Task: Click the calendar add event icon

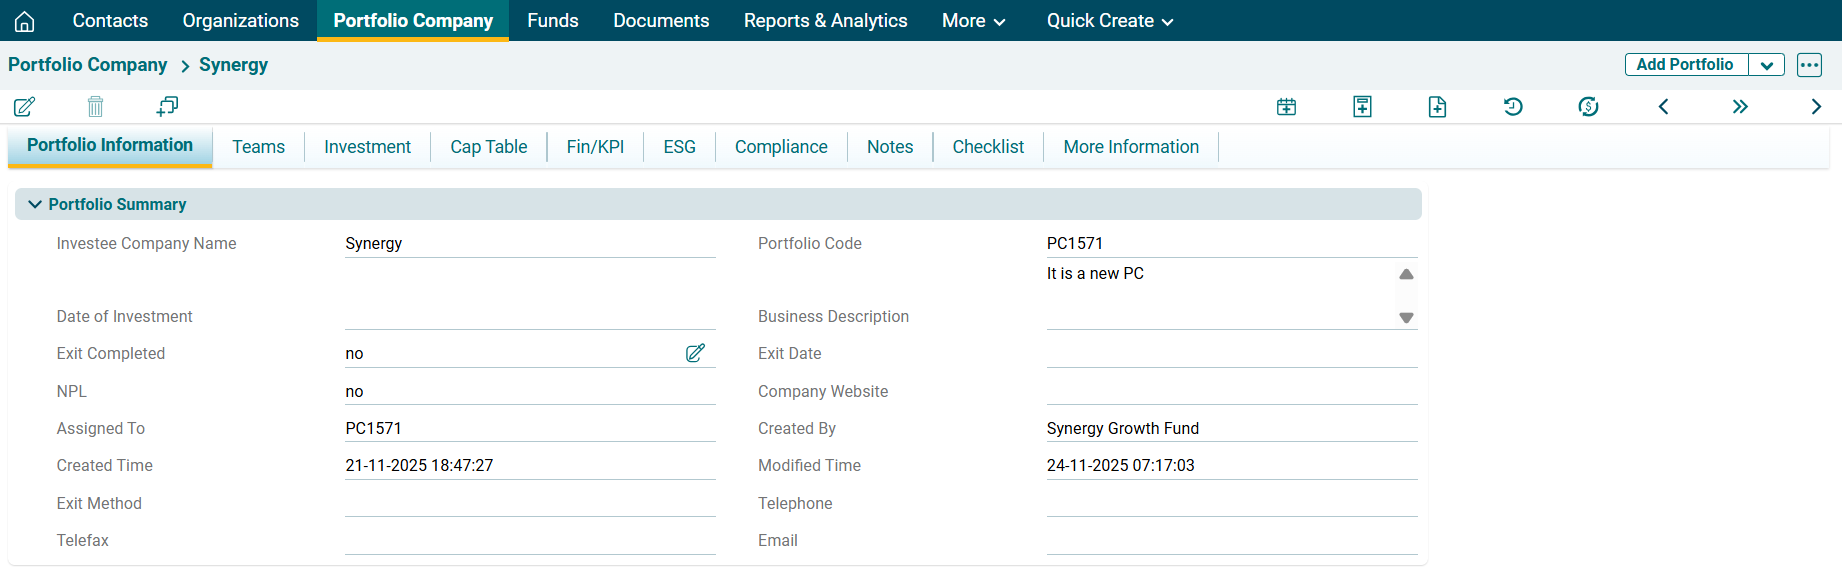Action: (1286, 107)
